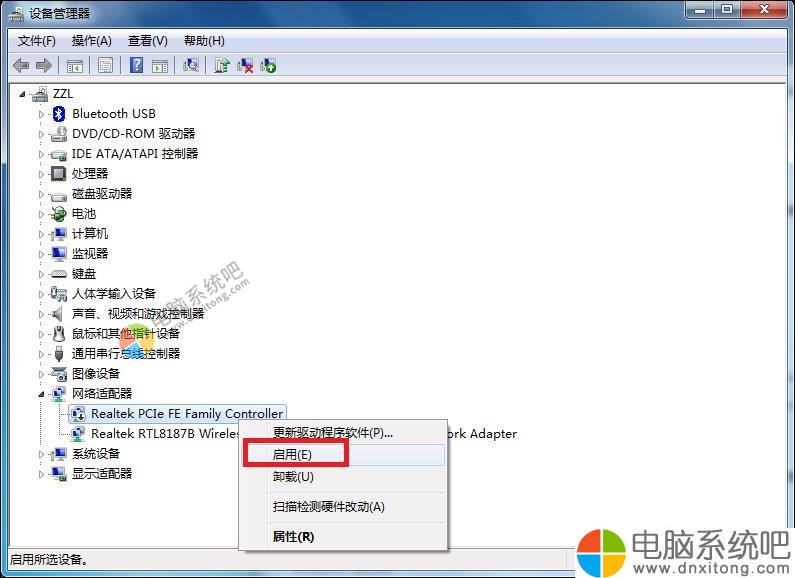Select Realtek RTL8187B Wireless adapter entry
Viewport: 795px width, 578px height.
[x=164, y=434]
